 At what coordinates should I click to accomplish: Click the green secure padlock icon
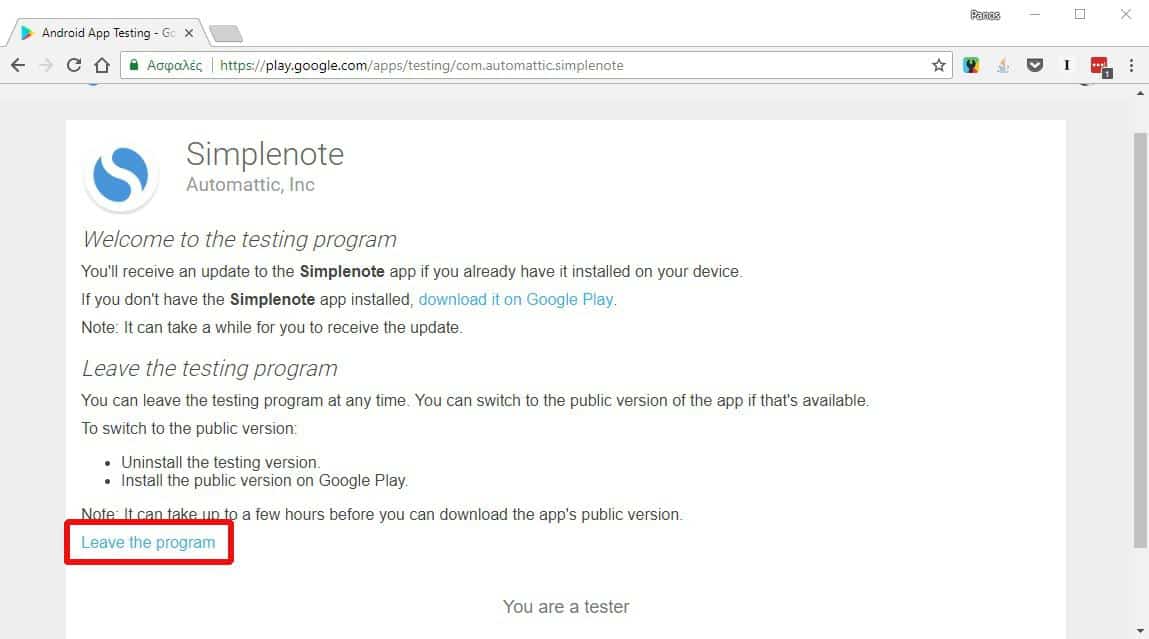pyautogui.click(x=133, y=65)
